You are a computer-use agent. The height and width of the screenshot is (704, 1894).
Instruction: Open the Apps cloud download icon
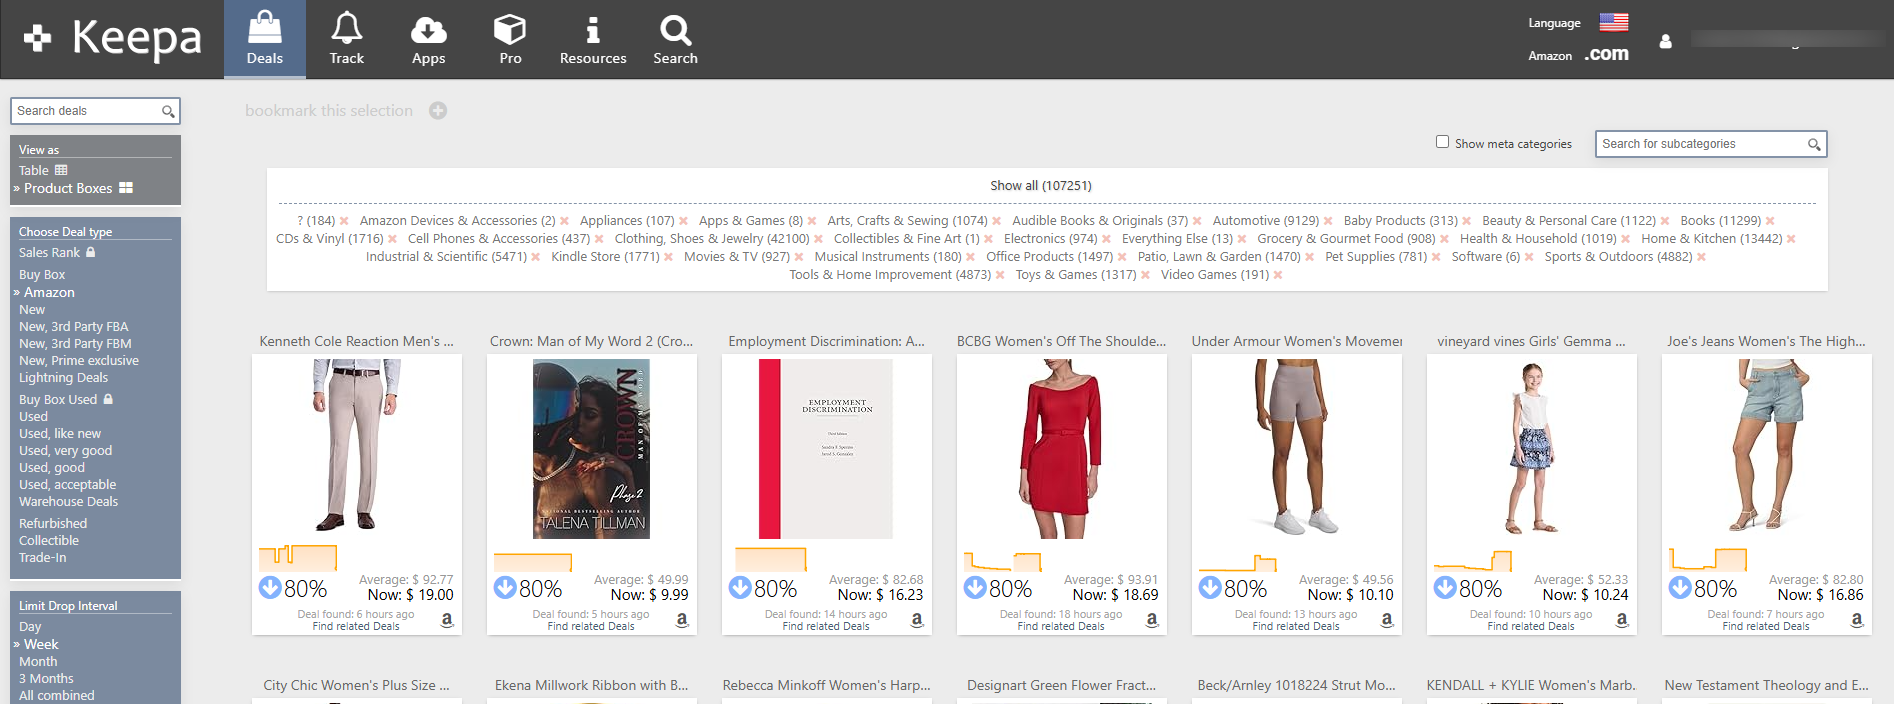point(429,30)
